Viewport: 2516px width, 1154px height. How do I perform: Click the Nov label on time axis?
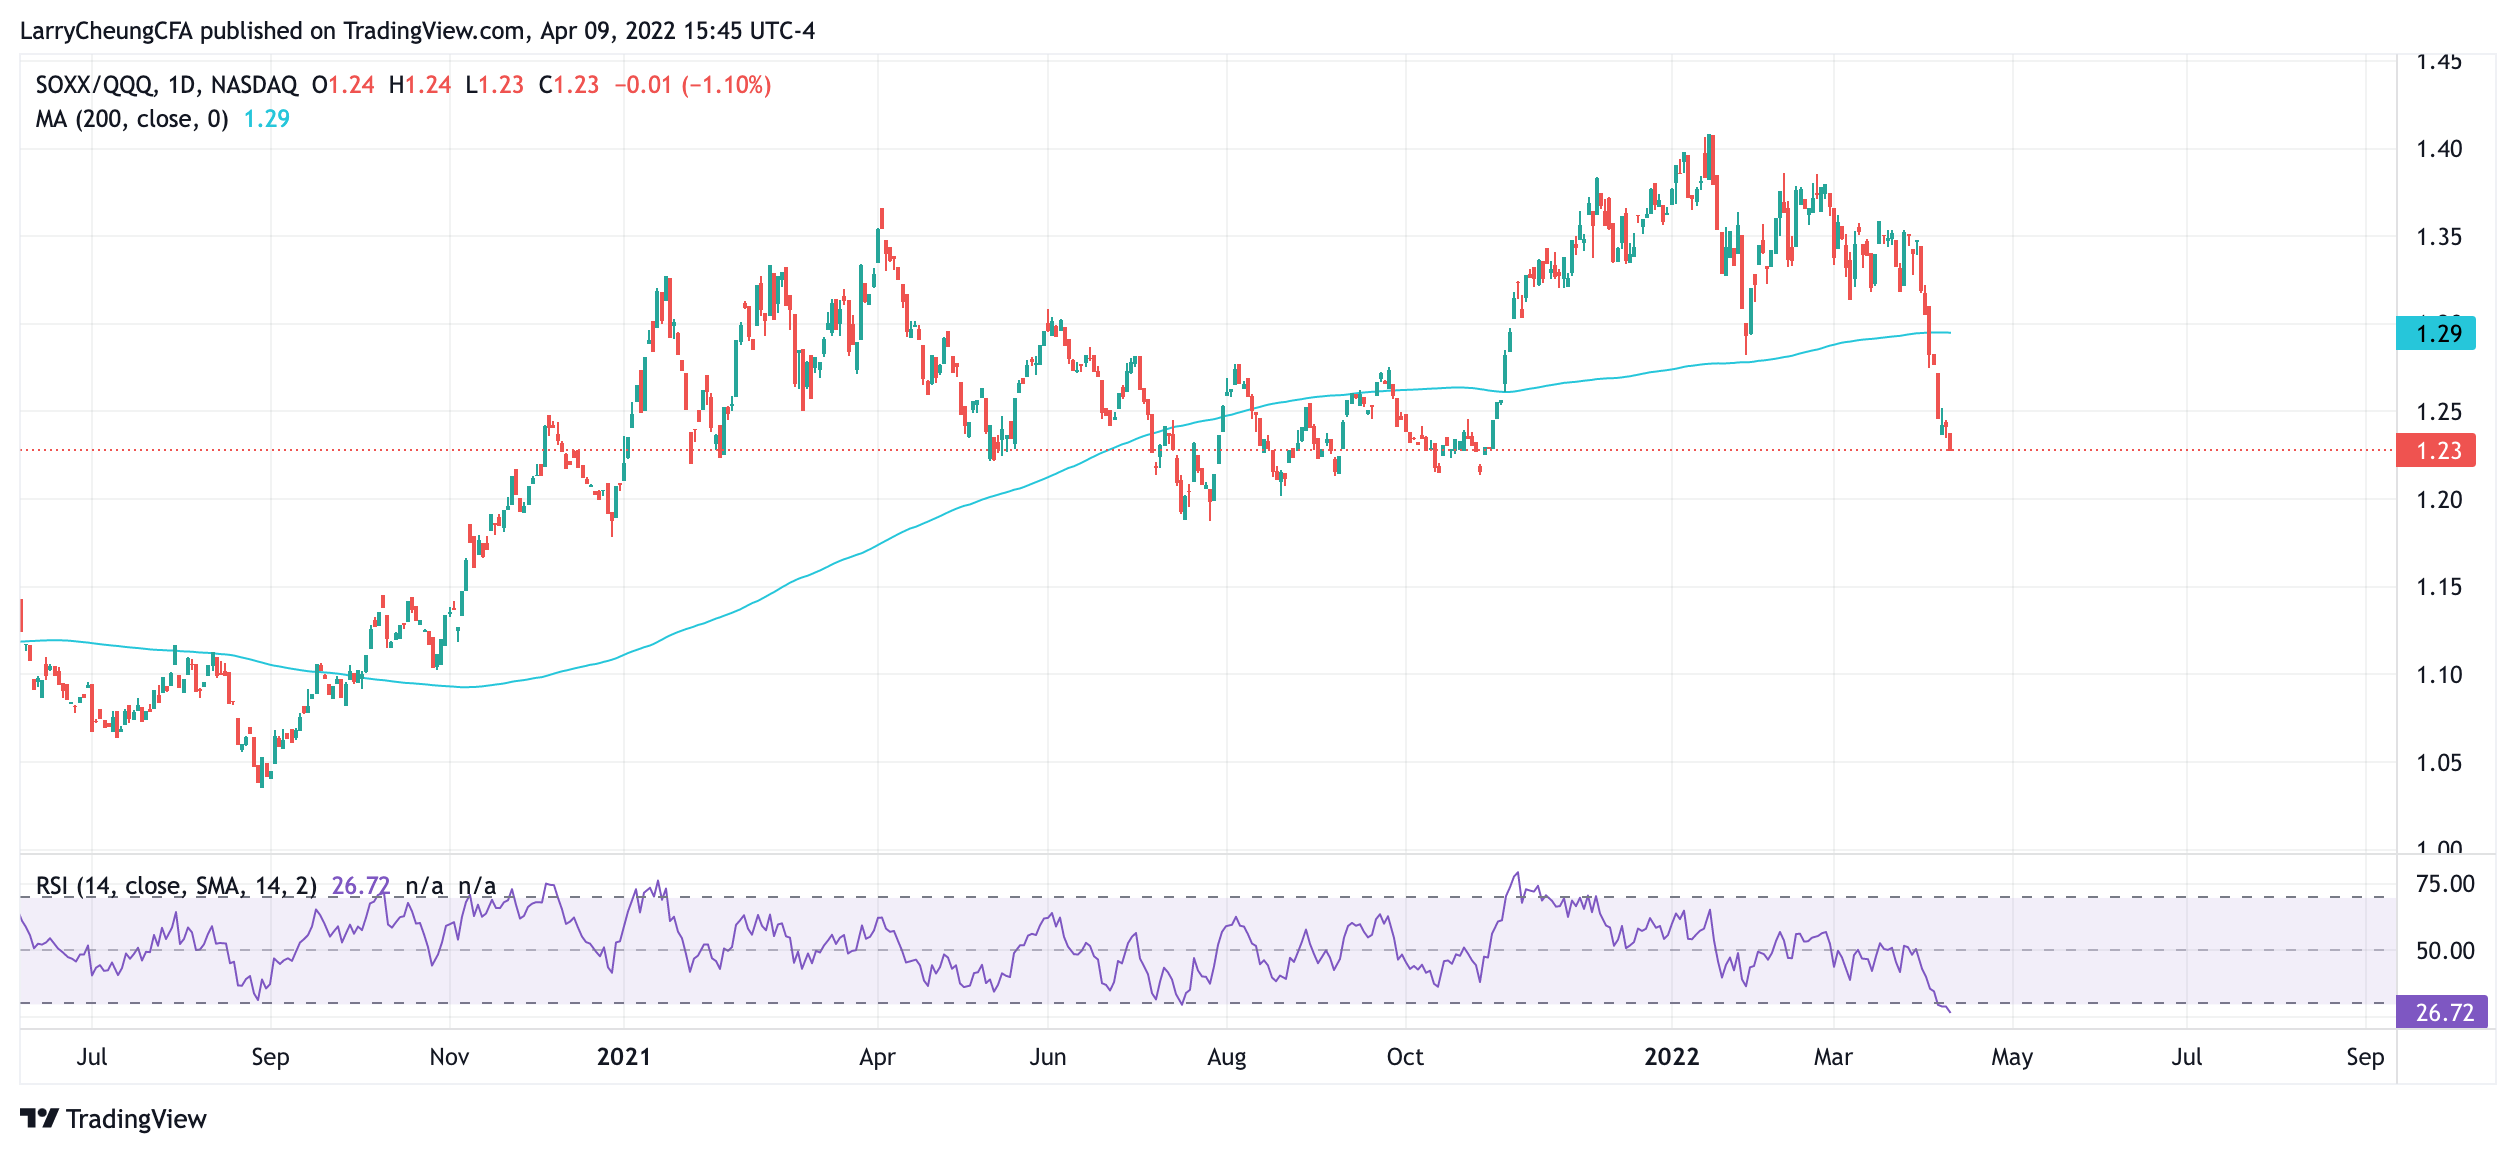(449, 1057)
